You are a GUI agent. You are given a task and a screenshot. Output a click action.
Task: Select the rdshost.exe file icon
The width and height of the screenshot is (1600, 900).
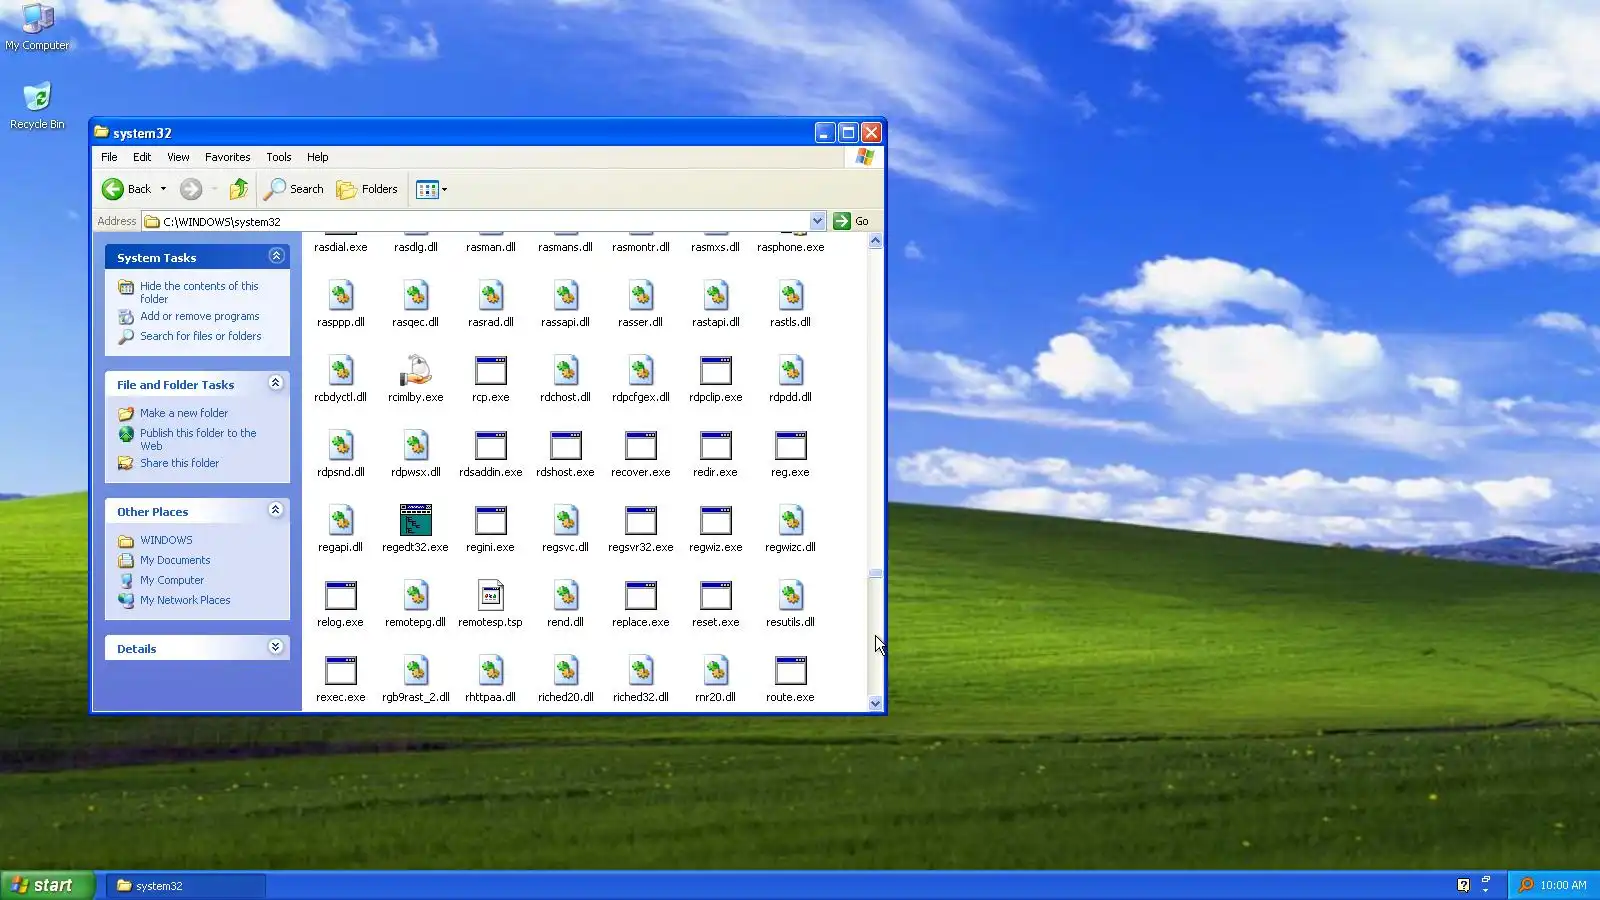[565, 446]
